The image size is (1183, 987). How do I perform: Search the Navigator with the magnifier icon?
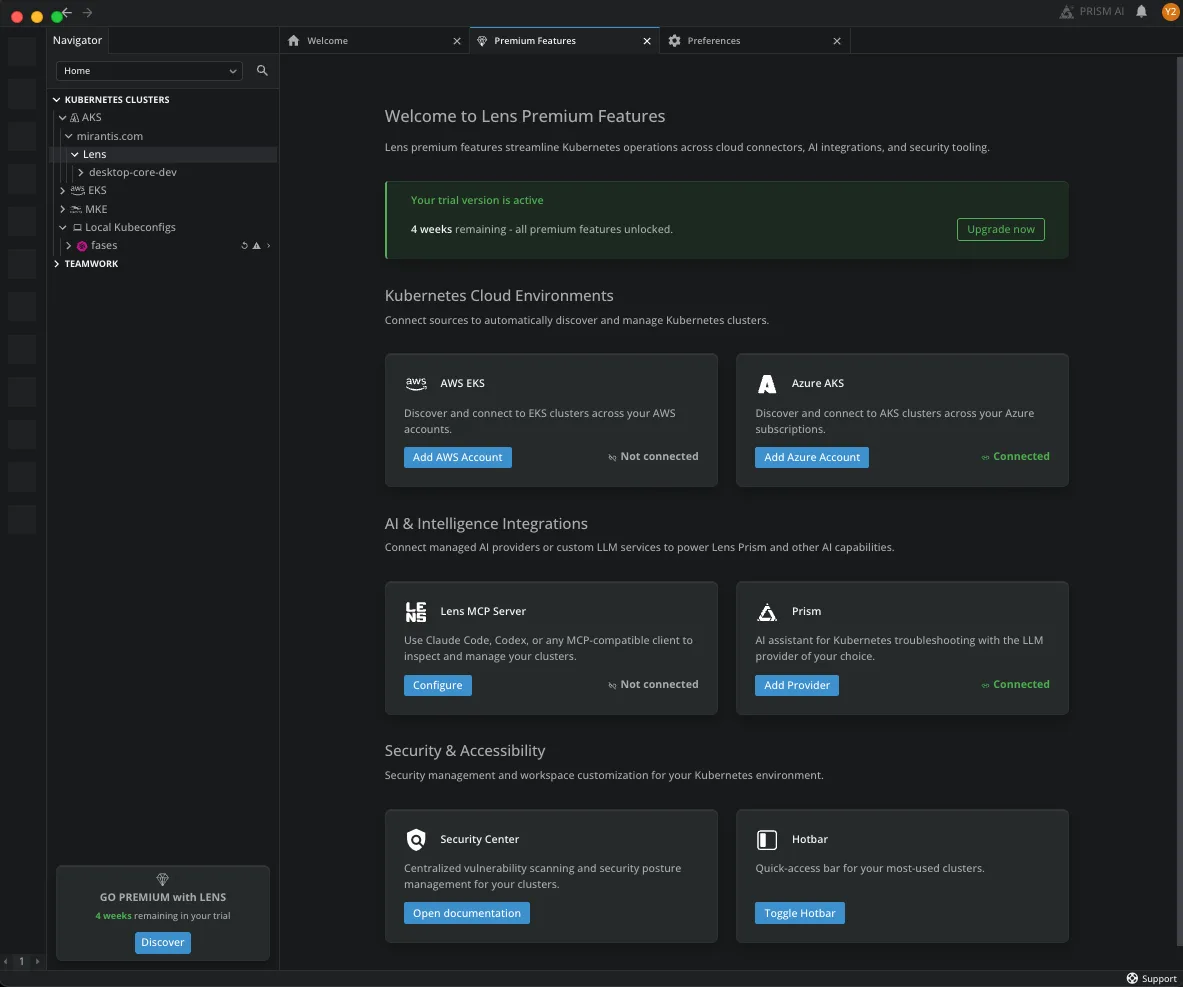pyautogui.click(x=262, y=70)
